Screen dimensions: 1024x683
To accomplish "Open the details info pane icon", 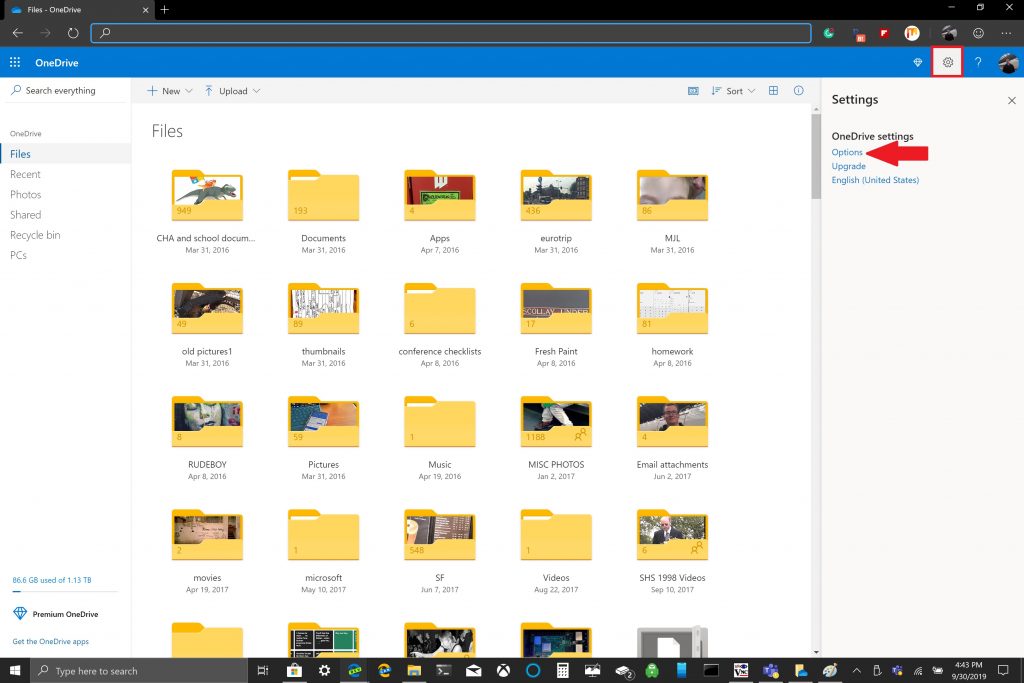I will pyautogui.click(x=798, y=91).
